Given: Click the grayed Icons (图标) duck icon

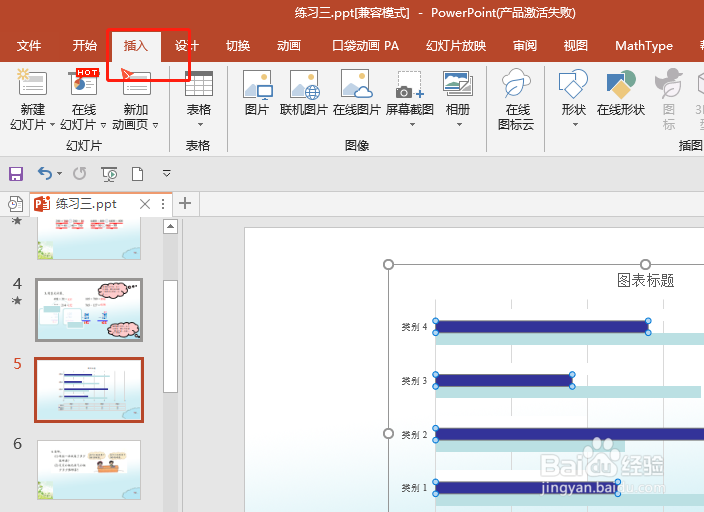Looking at the screenshot, I should coord(669,83).
